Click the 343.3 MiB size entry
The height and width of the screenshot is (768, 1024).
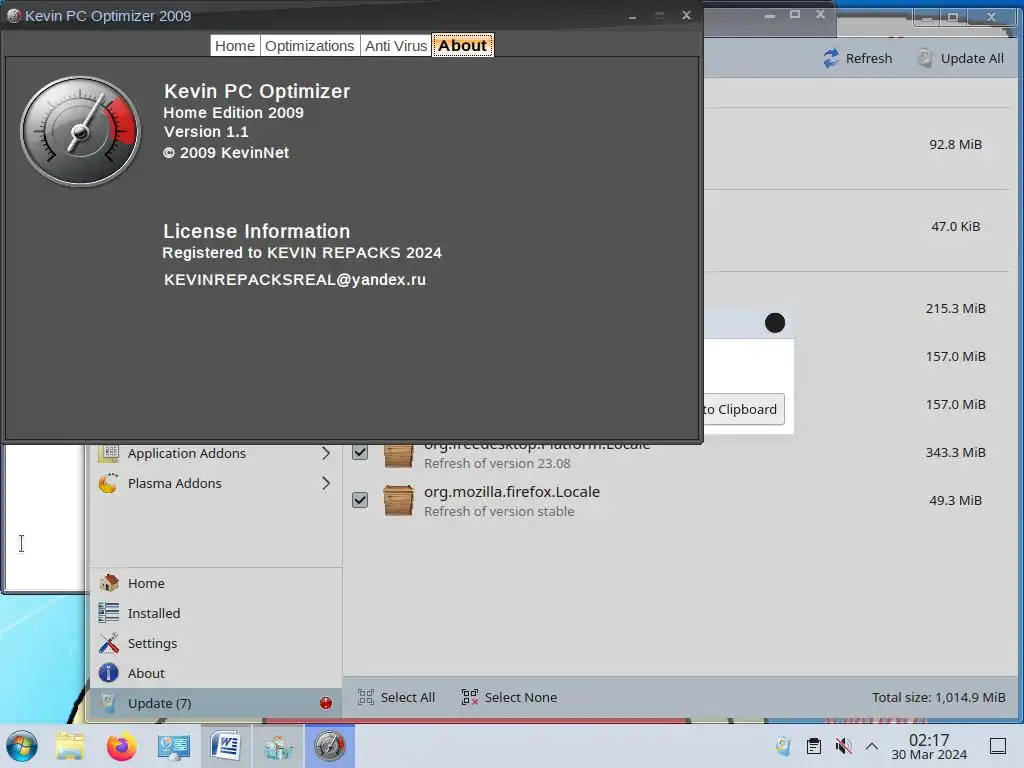[955, 453]
